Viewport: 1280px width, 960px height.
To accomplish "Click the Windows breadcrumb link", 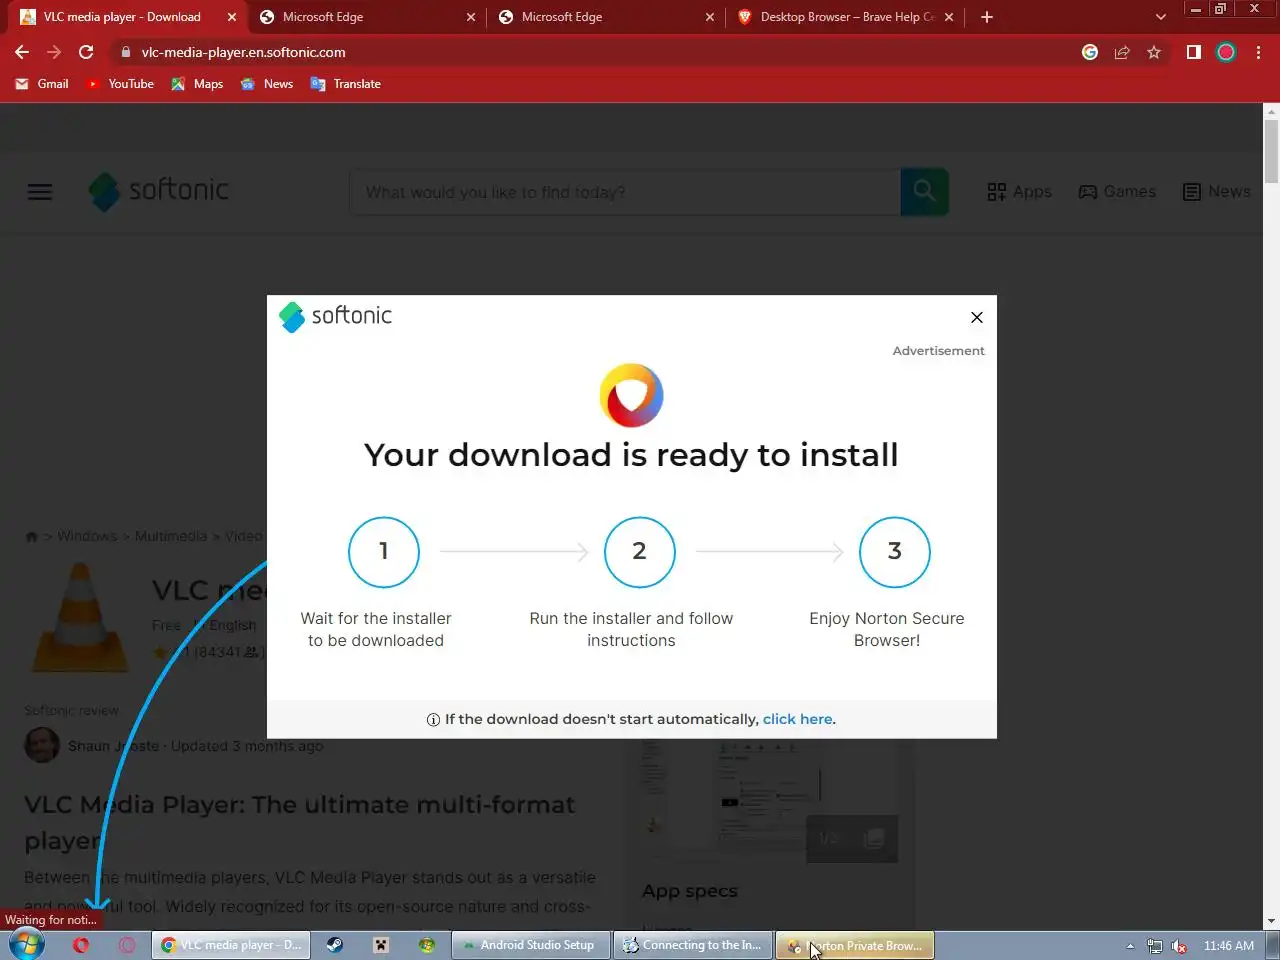I will (x=87, y=537).
